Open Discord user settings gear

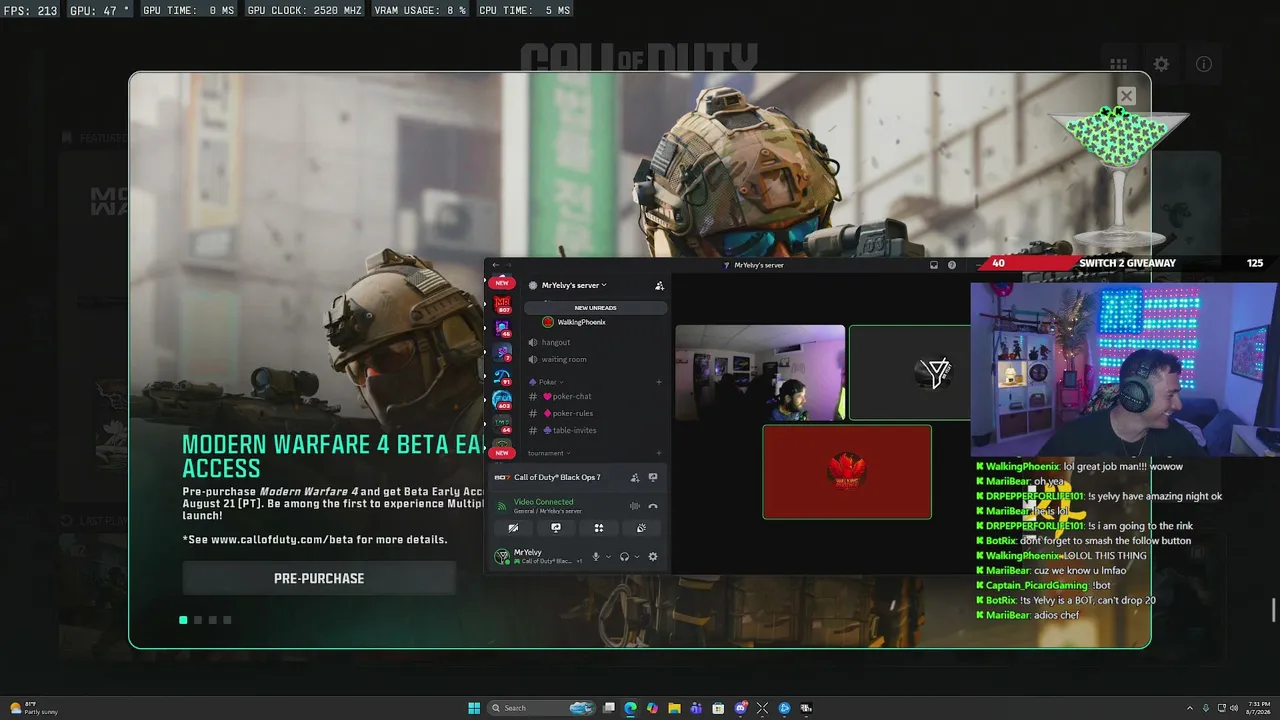point(653,557)
